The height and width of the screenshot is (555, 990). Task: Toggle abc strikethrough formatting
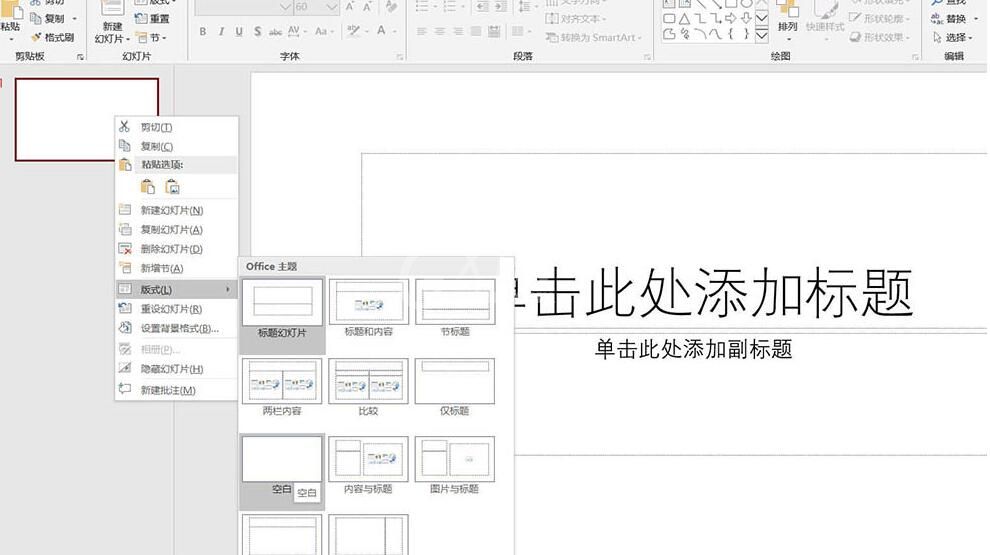coord(275,31)
